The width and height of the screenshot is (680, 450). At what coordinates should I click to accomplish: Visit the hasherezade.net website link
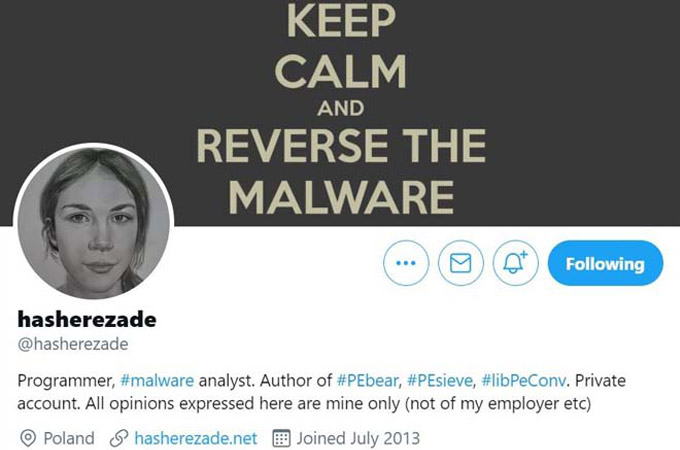coord(196,438)
